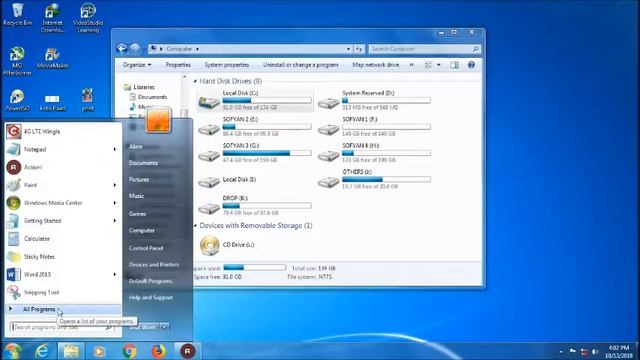Viewport: 640px width, 360px height.
Task: Expand Getting Started submenu arrow
Action: [115, 221]
